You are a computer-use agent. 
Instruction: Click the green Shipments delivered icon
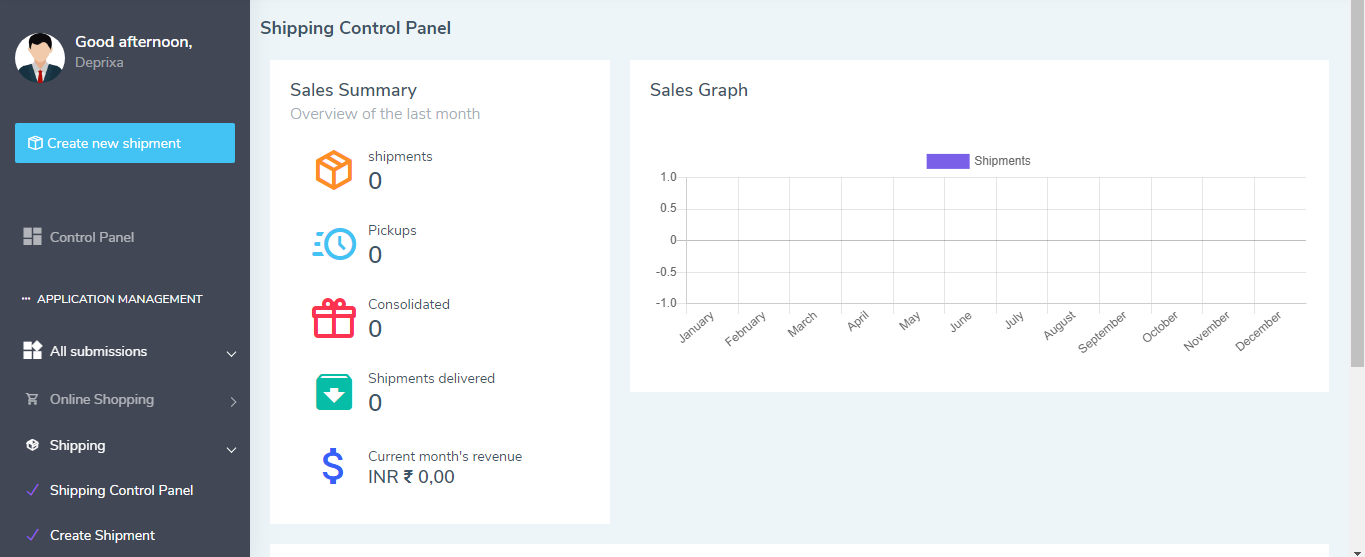coord(334,392)
